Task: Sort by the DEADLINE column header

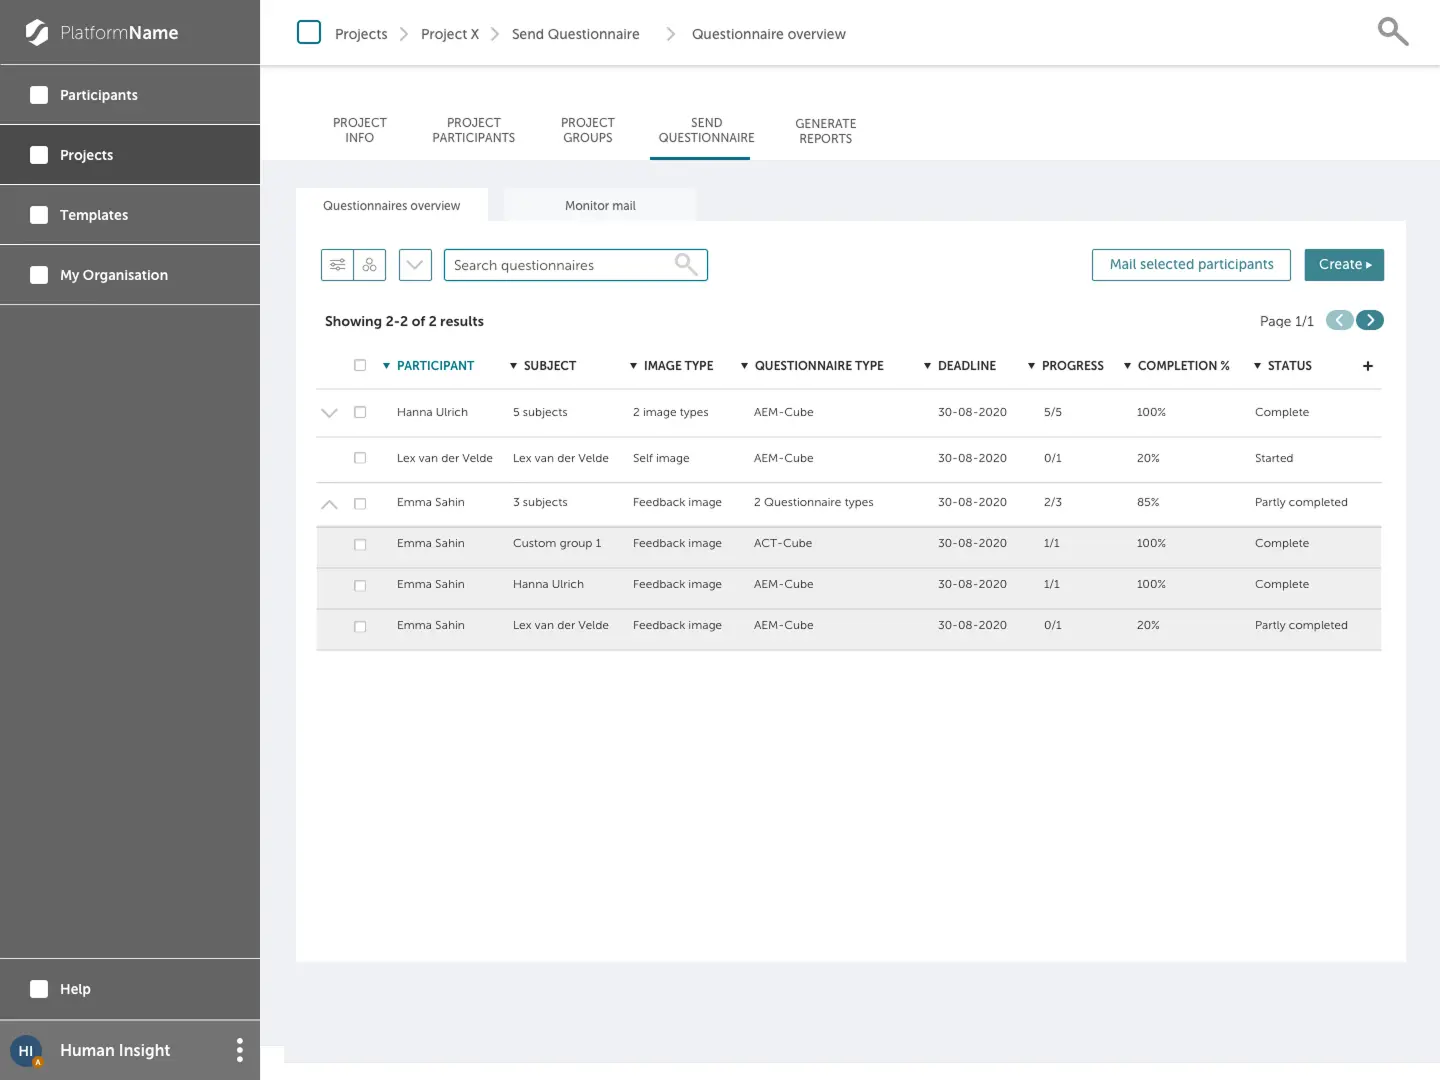Action: pos(960,366)
